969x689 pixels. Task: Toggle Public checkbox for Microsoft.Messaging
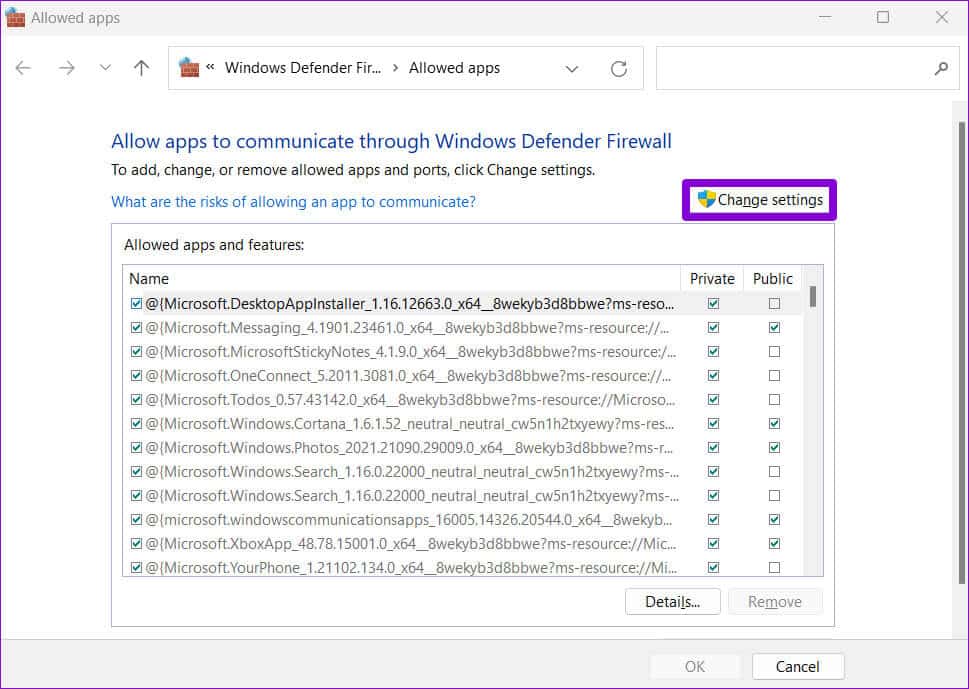(774, 328)
